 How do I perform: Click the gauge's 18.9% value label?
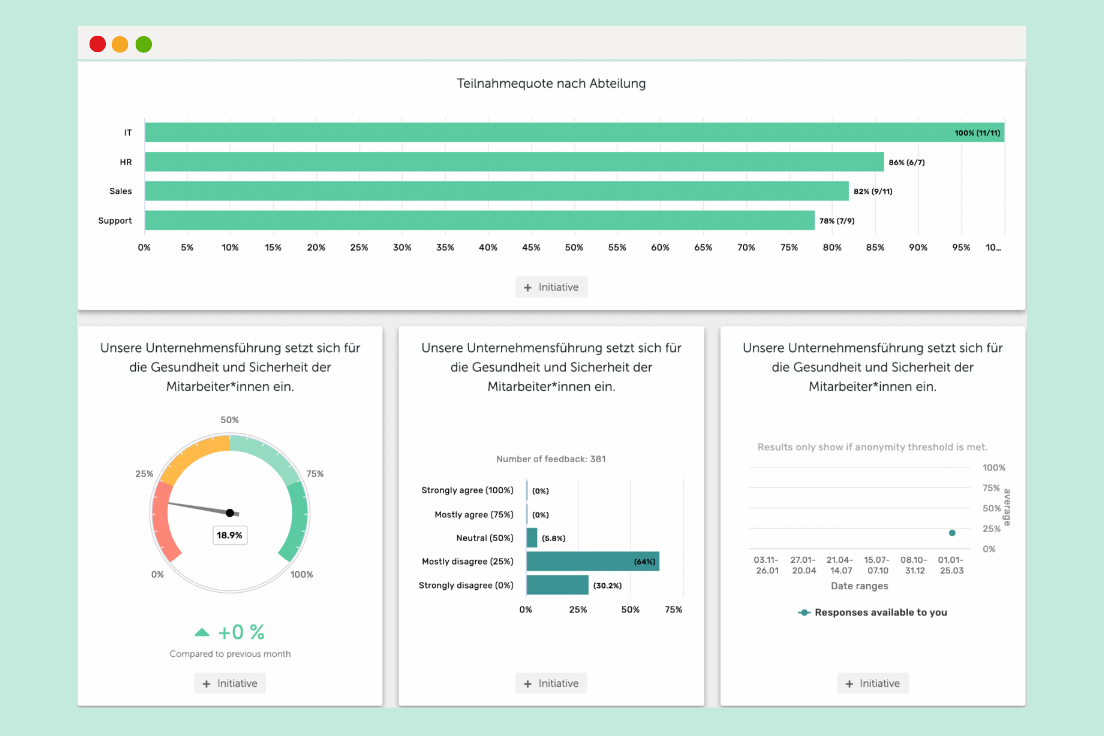pos(230,535)
